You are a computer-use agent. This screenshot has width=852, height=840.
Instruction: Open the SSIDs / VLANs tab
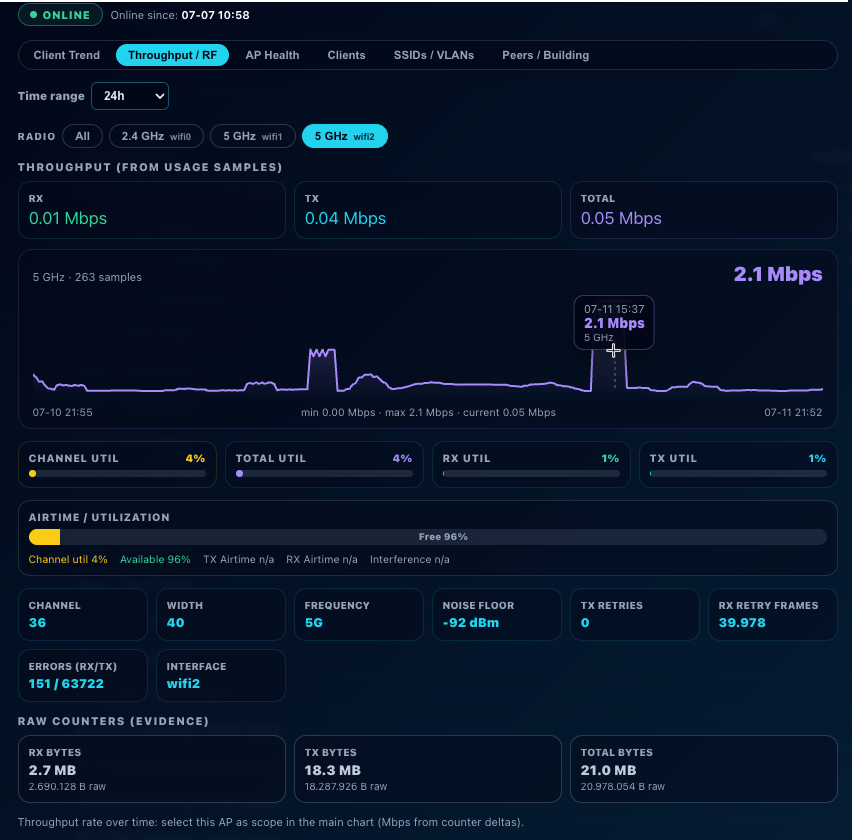(x=434, y=55)
